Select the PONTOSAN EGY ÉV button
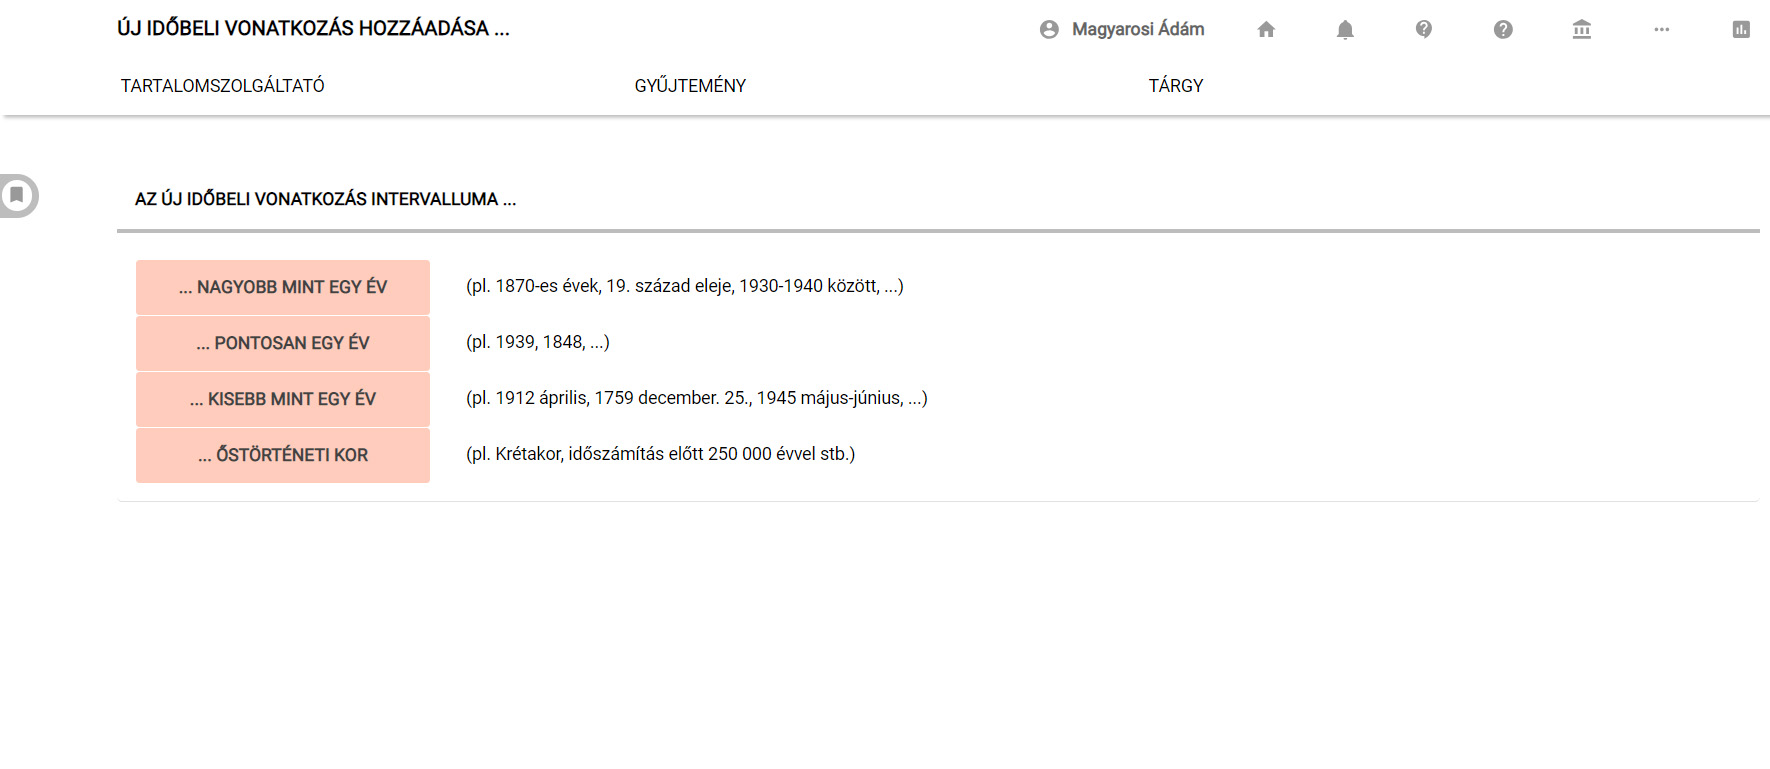 tap(283, 343)
